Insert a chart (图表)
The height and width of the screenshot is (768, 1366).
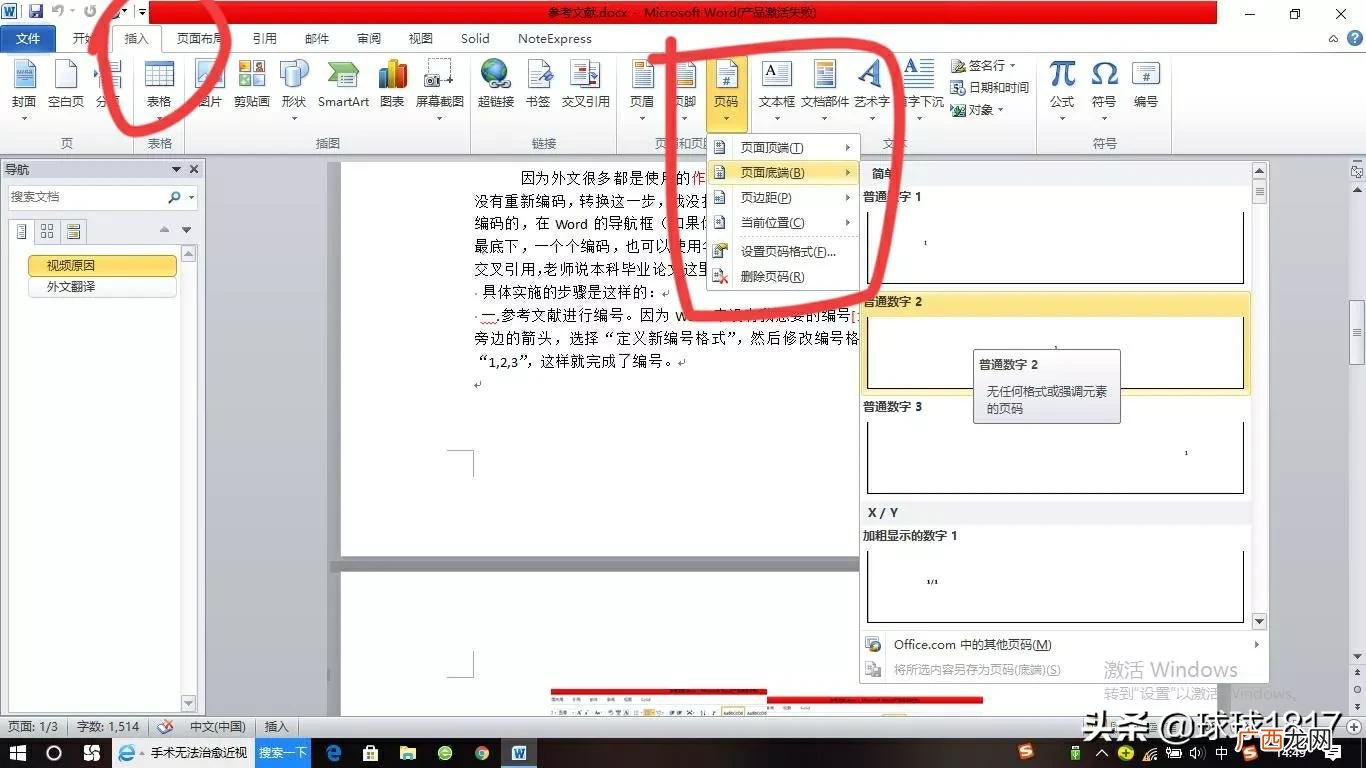click(x=392, y=85)
